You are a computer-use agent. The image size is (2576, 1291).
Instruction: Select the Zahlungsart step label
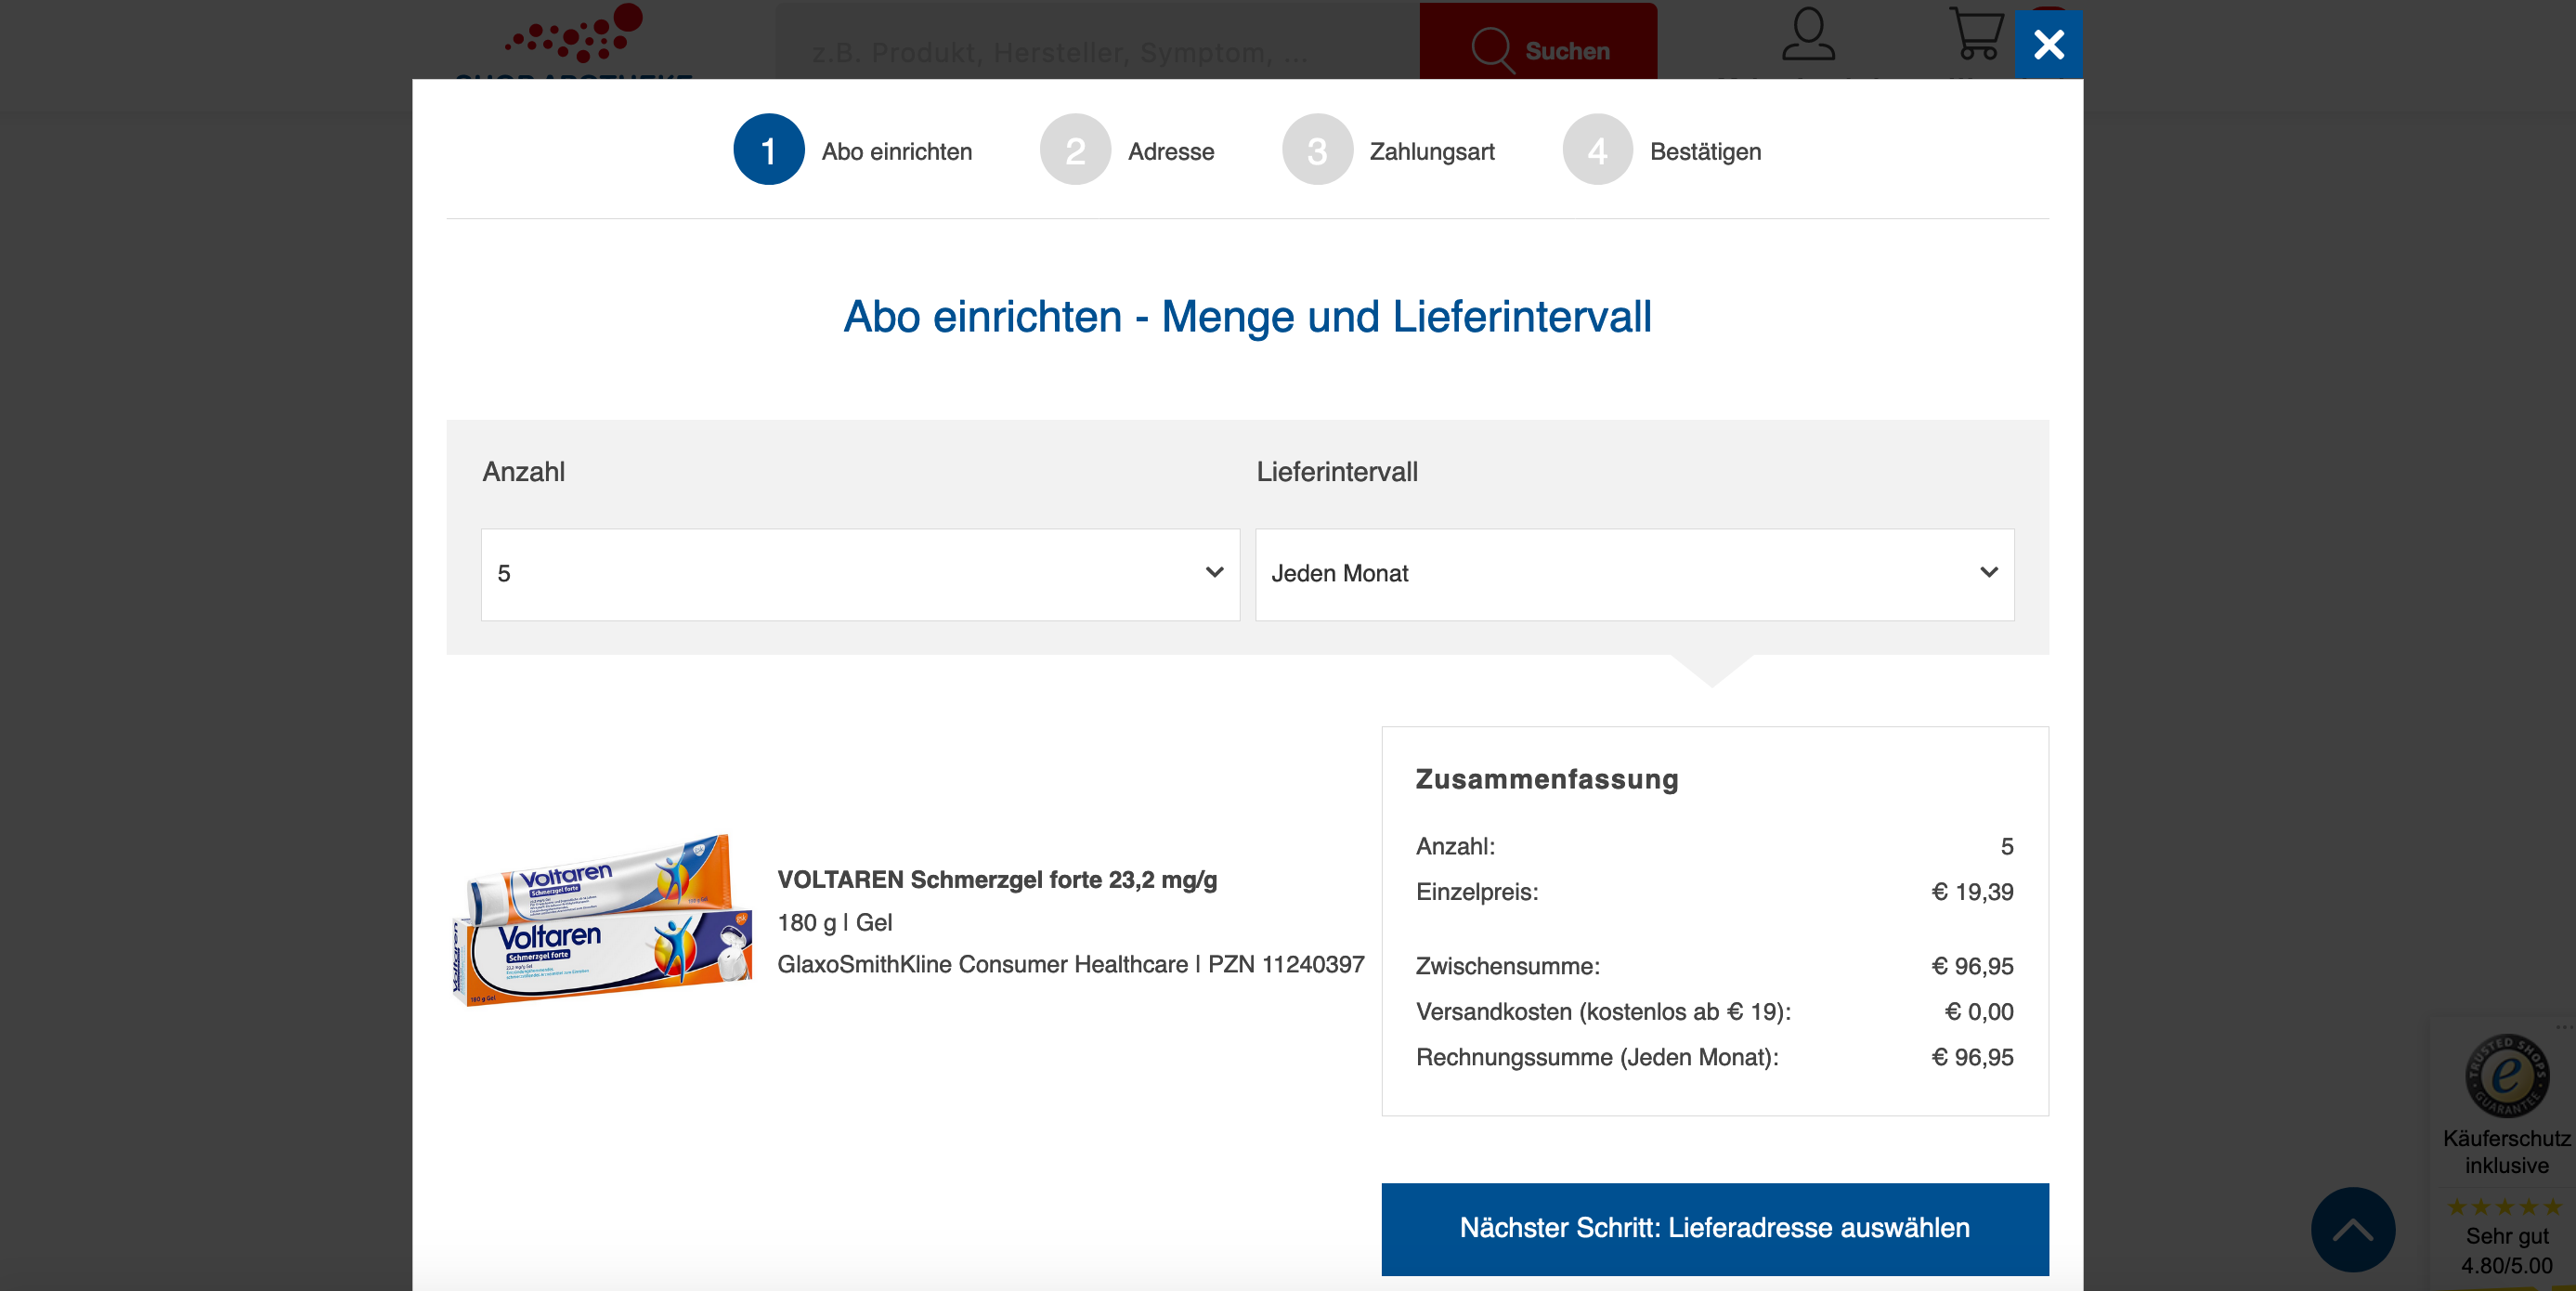click(x=1431, y=152)
